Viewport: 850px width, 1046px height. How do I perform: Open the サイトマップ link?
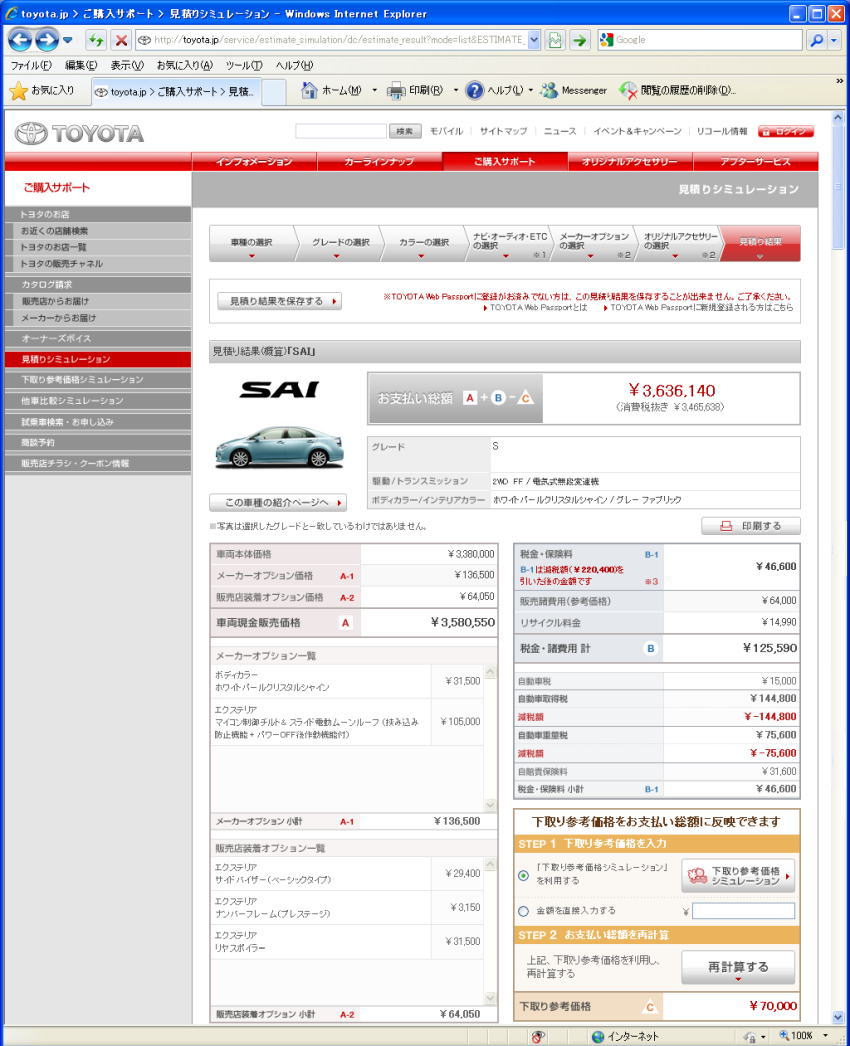click(503, 131)
